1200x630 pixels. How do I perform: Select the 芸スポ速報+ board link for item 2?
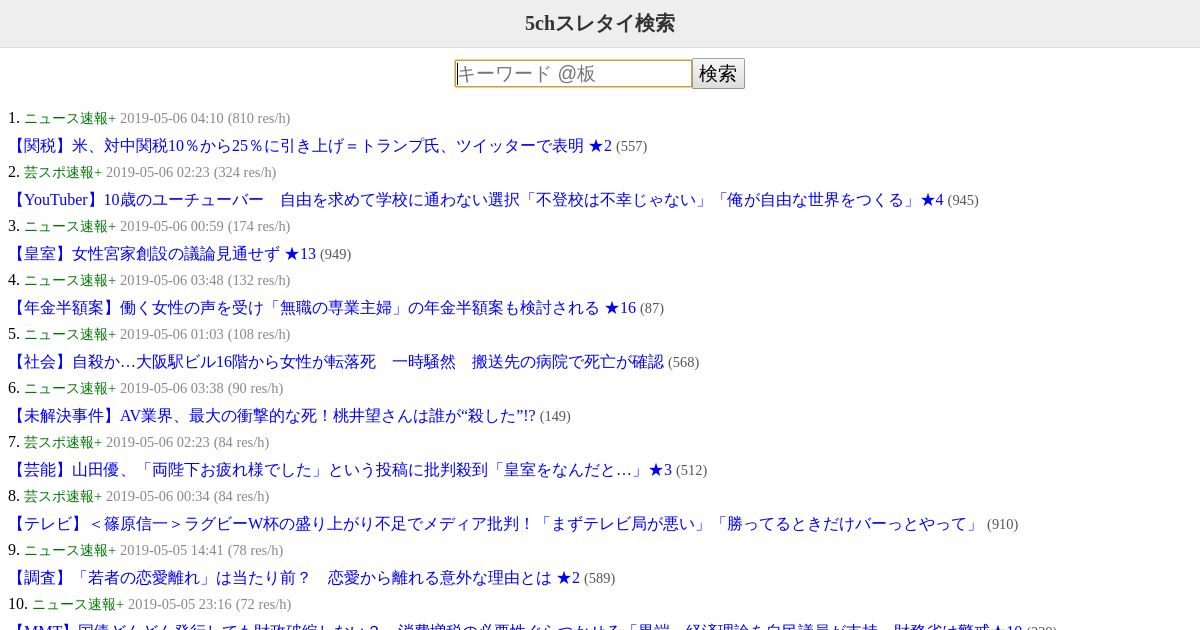coord(63,173)
